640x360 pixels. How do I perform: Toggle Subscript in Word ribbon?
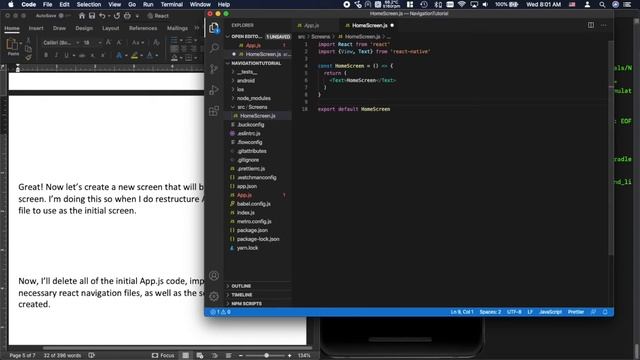point(93,55)
